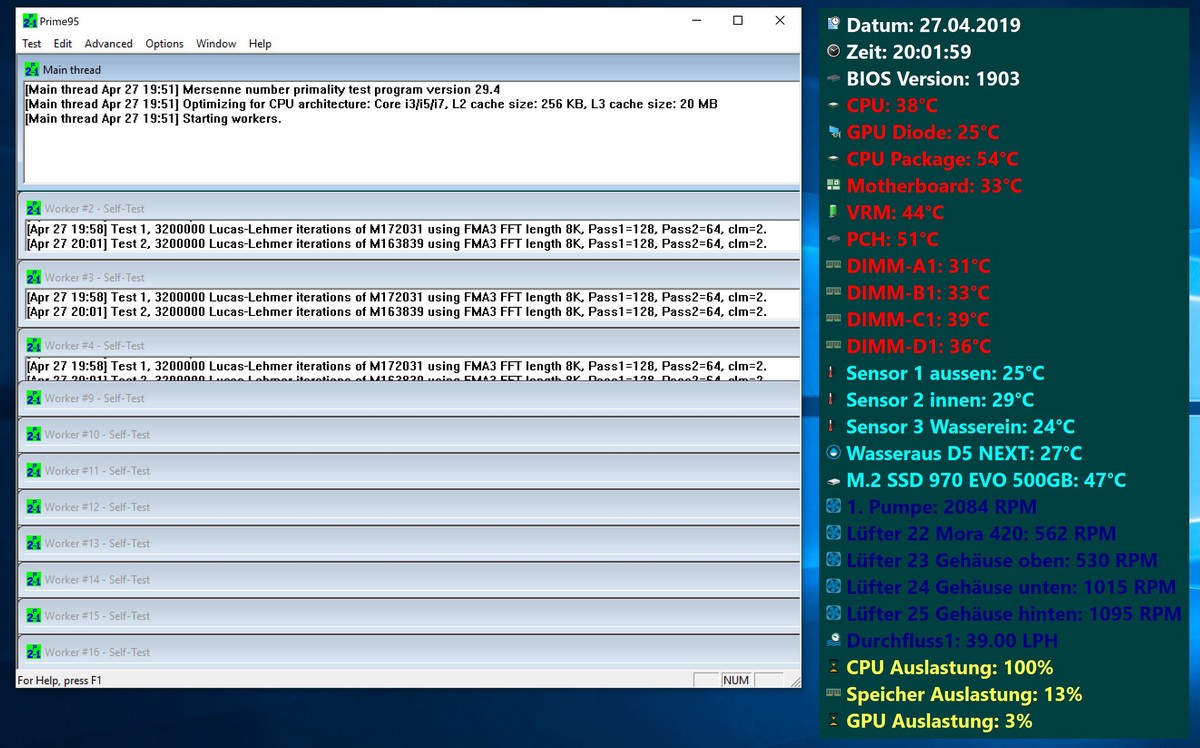This screenshot has height=748, width=1200.
Task: Click the board icon beside Motherboard temperature
Action: click(834, 186)
